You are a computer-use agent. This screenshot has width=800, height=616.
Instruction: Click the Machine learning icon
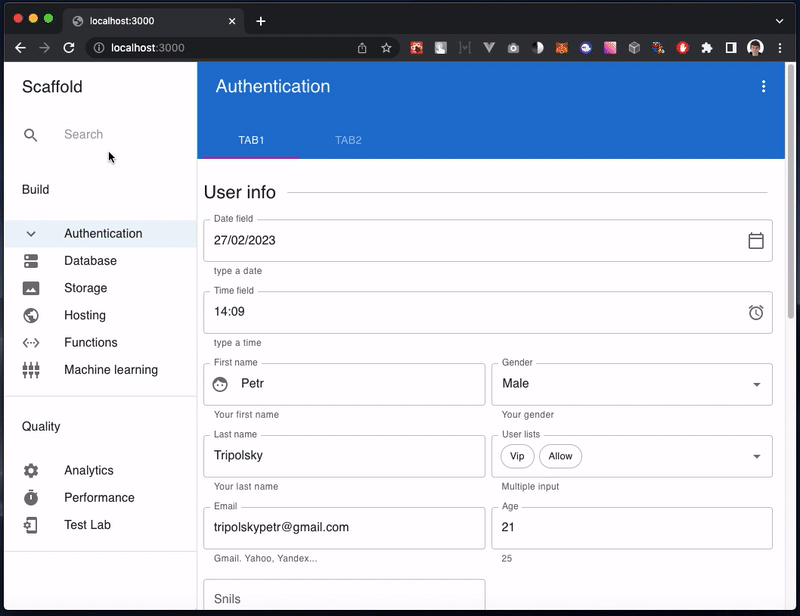point(31,370)
